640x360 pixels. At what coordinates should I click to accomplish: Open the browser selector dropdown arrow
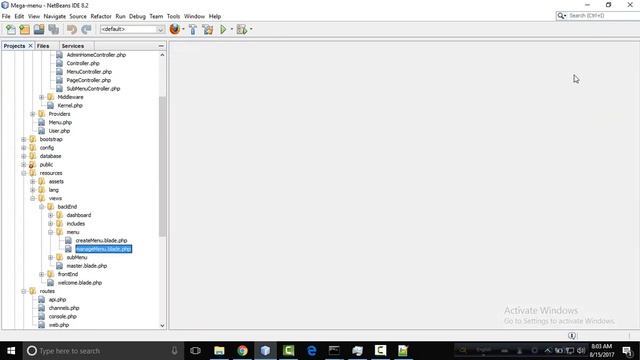pos(183,29)
